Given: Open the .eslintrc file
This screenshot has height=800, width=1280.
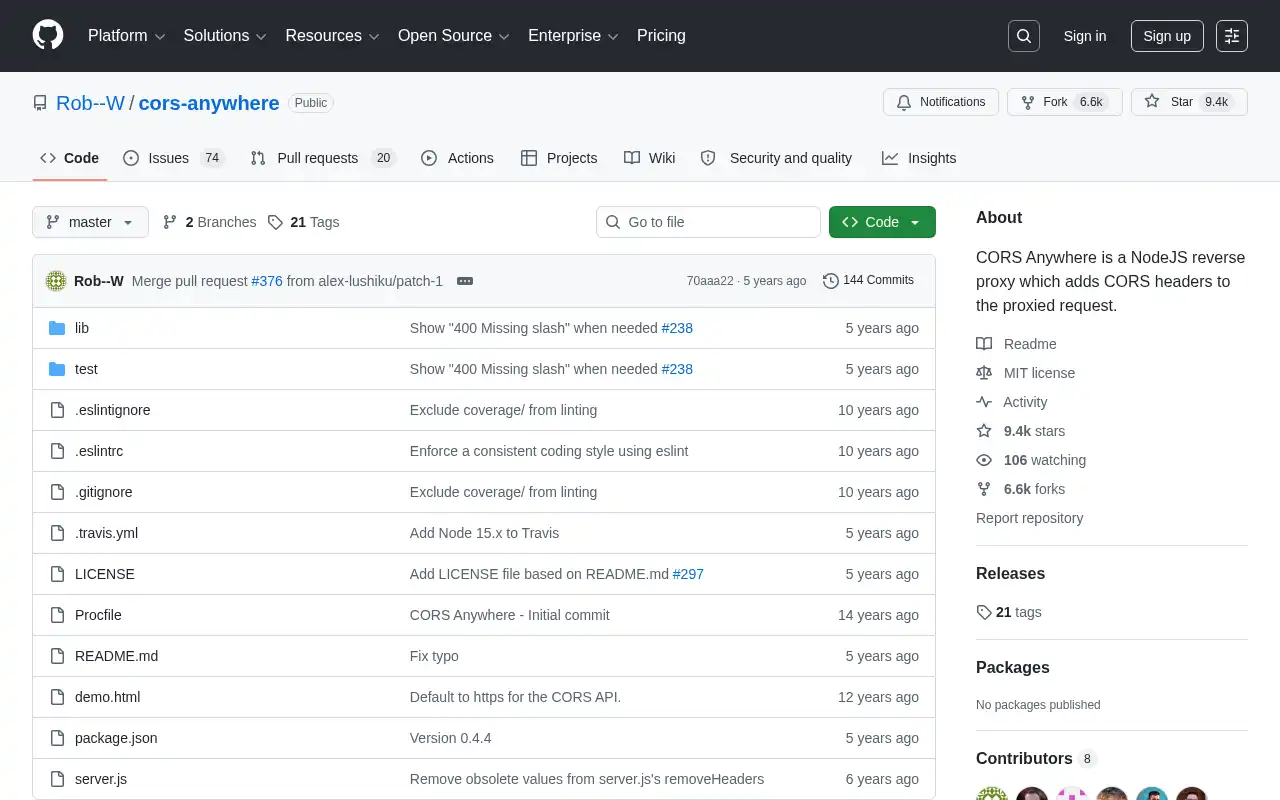Looking at the screenshot, I should point(99,451).
